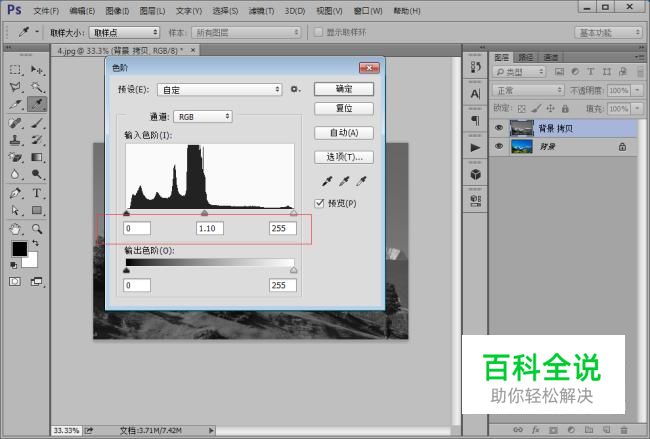Toggle lock transparent pixels
Viewport: 650px width, 439px height.
point(521,109)
